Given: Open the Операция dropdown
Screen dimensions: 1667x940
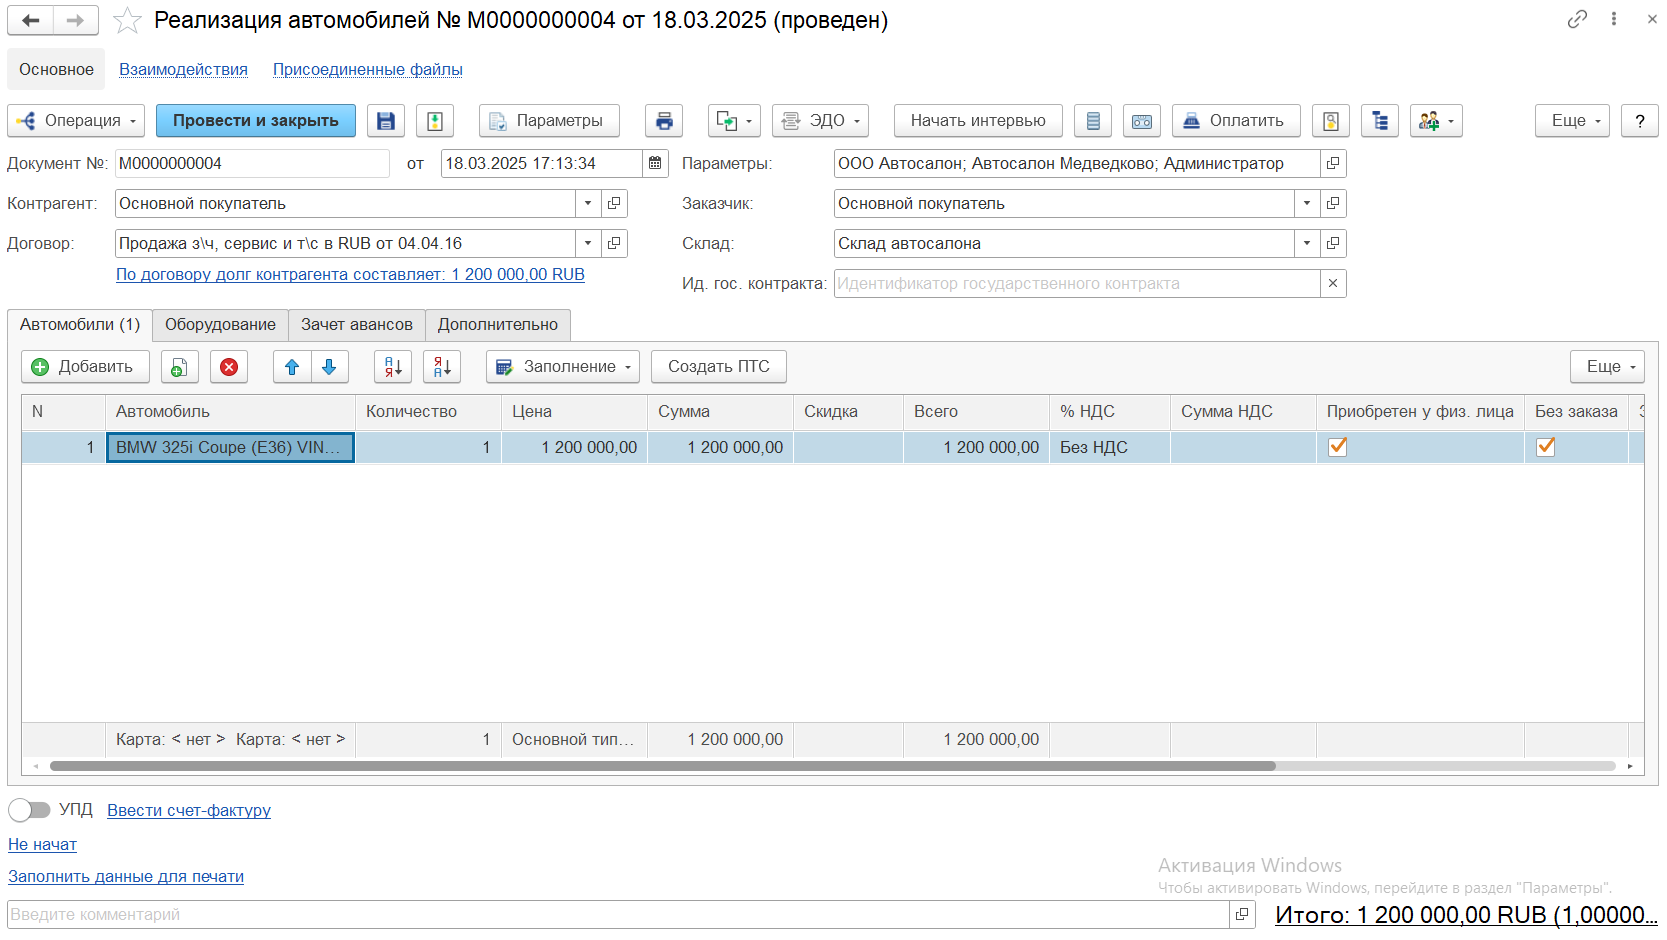Looking at the screenshot, I should [76, 121].
